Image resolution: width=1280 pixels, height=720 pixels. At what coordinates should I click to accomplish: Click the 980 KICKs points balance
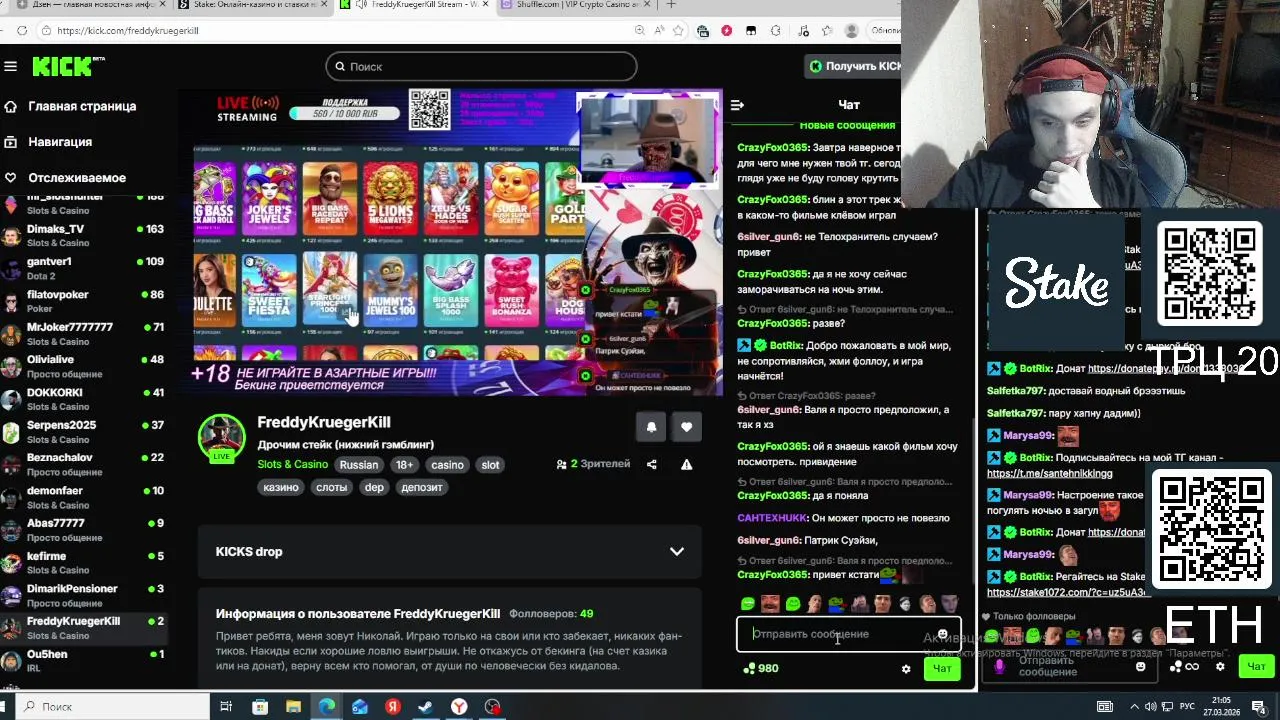pyautogui.click(x=760, y=669)
